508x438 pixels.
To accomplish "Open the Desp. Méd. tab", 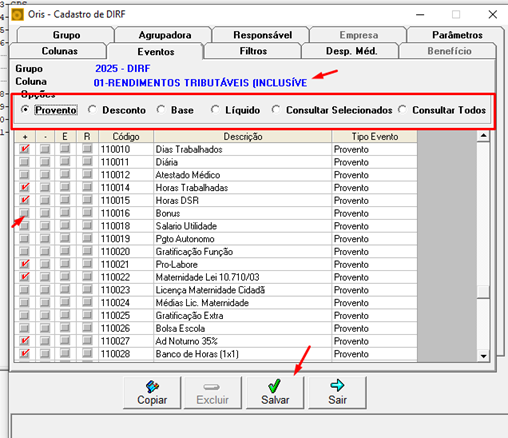I will 351,51.
